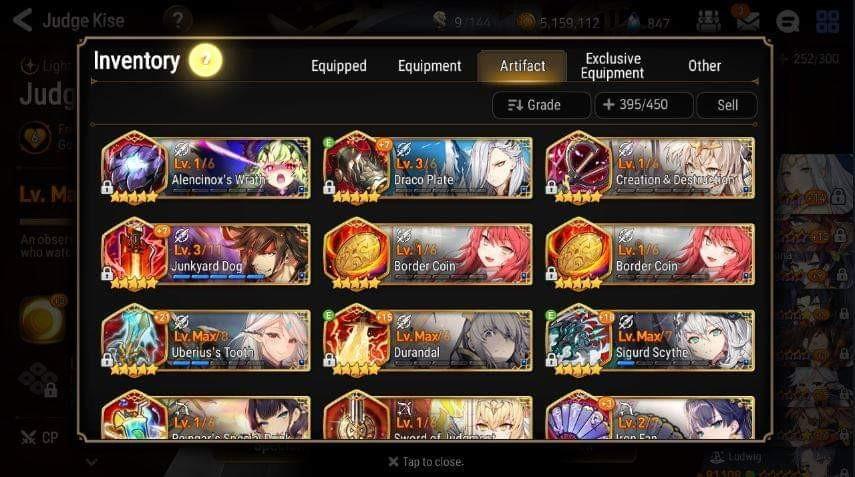Select the Uberius's Tooth artifact card
Image resolution: width=855 pixels, height=477 pixels.
click(x=206, y=340)
